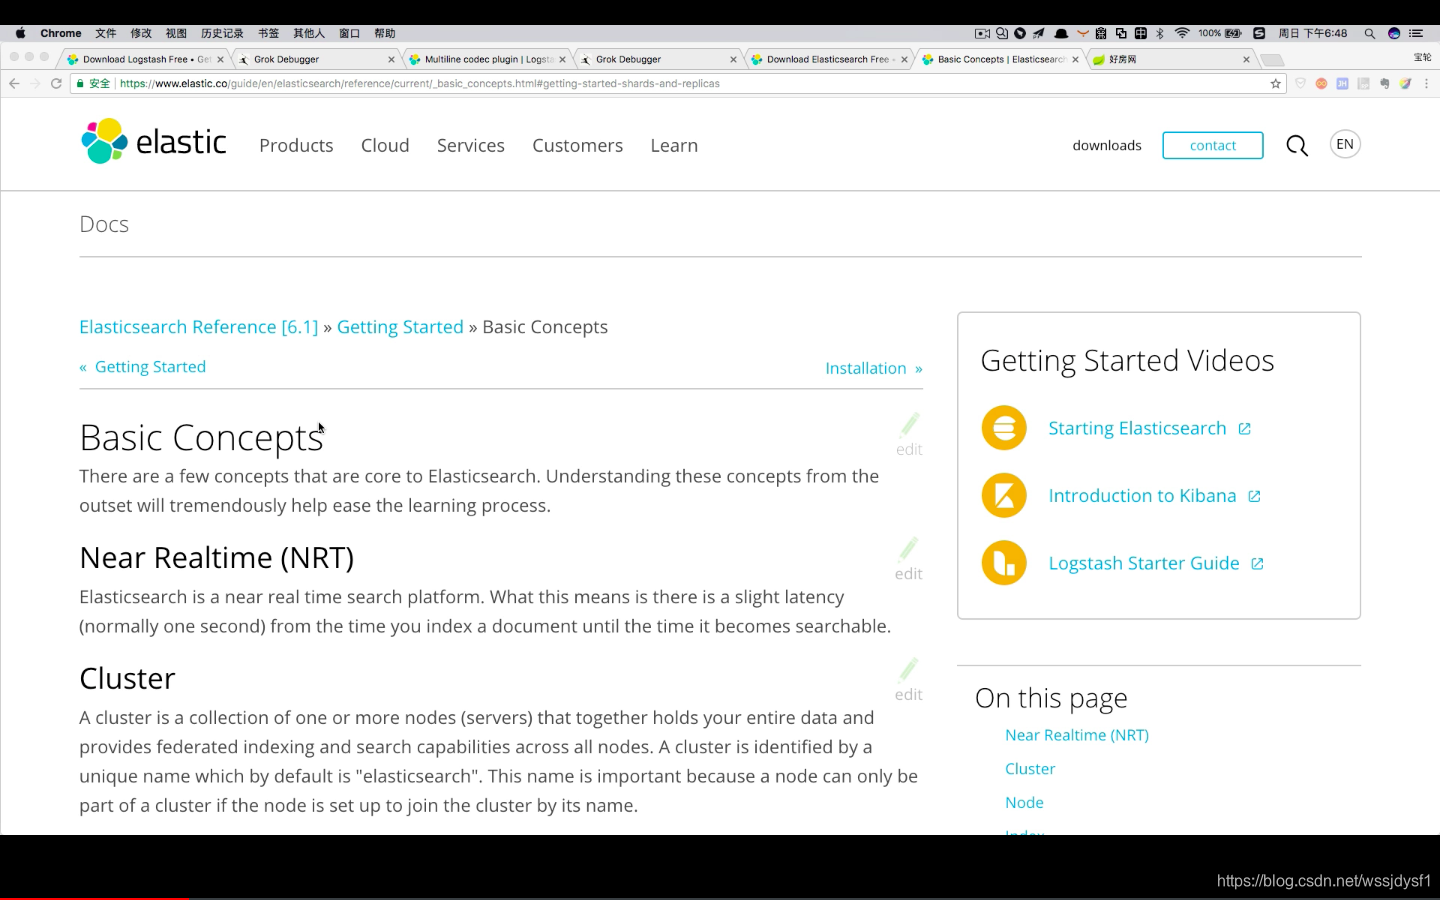Switch to Download Elasticsearch Free tab
This screenshot has height=900, width=1440.
point(828,60)
